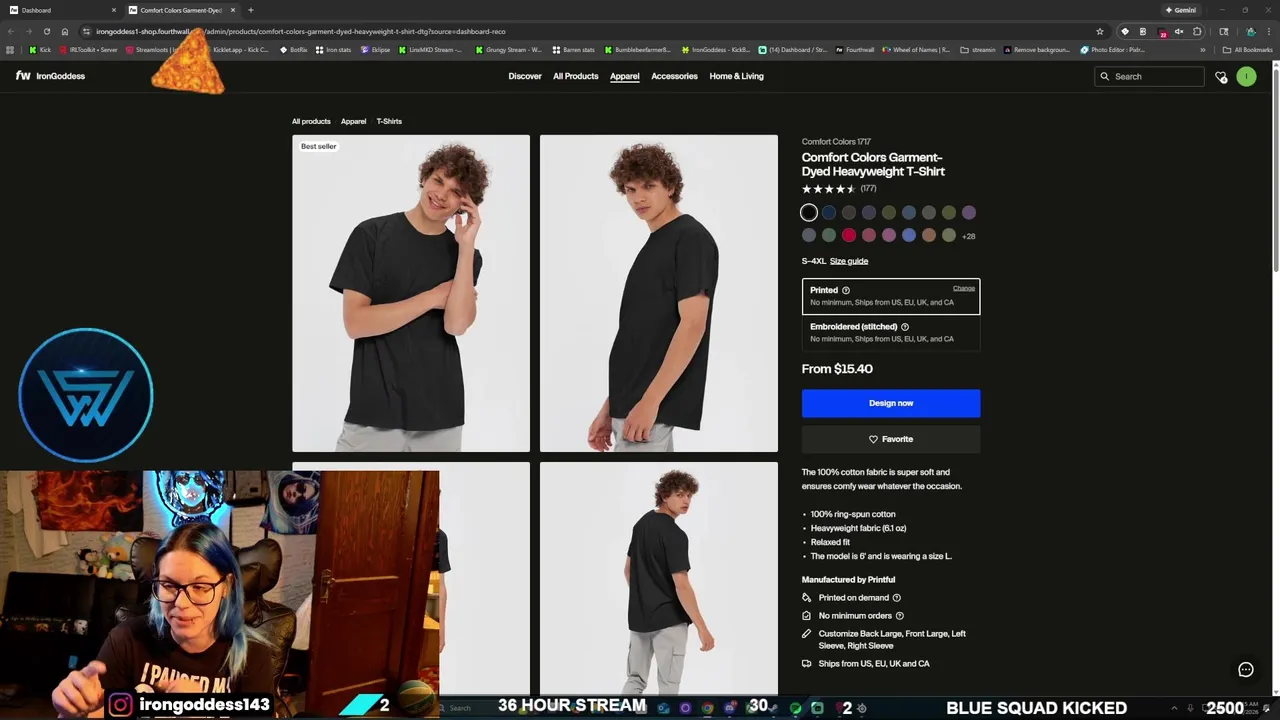This screenshot has height=720, width=1280.
Task: Select the bright blue swatch in second row
Action: (x=909, y=236)
